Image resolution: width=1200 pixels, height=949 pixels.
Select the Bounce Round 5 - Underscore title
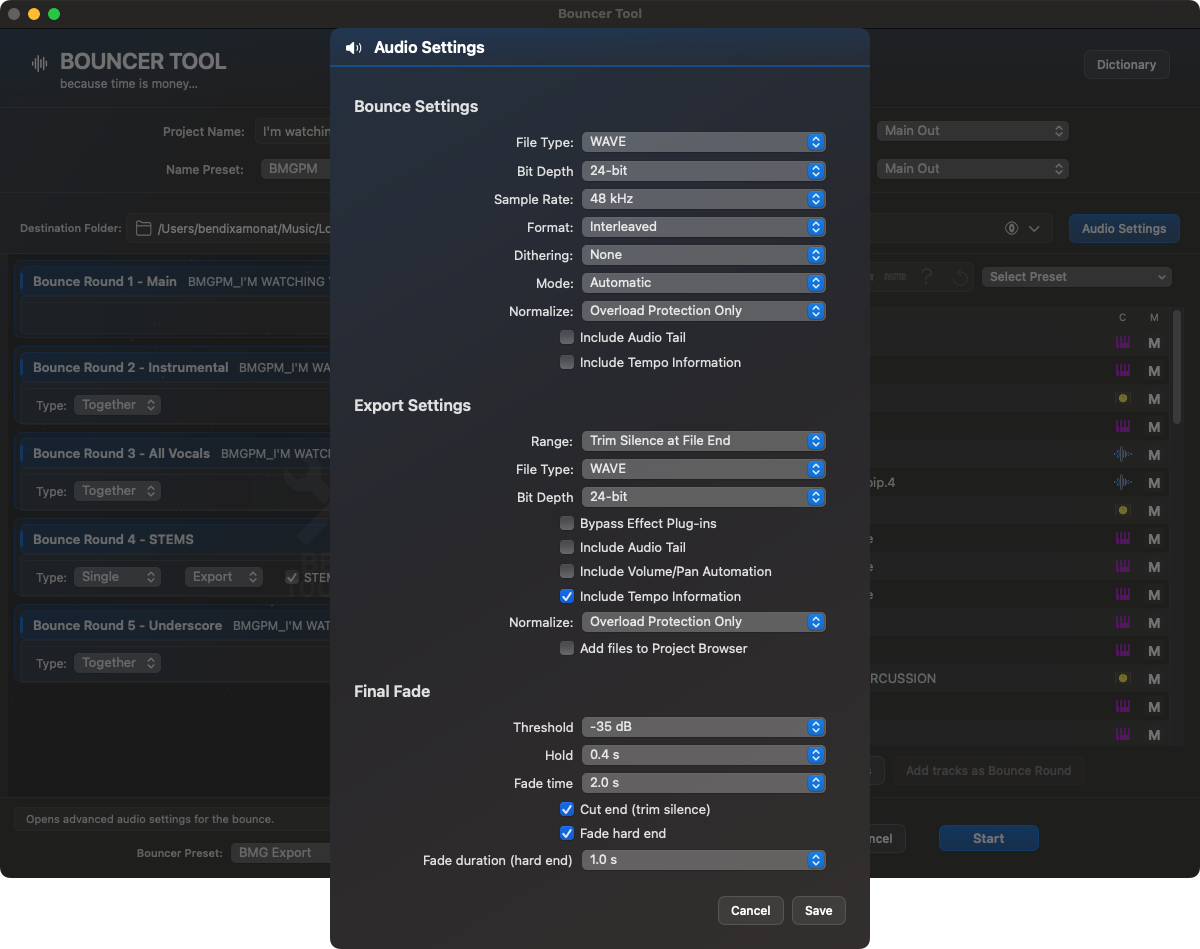coord(128,626)
